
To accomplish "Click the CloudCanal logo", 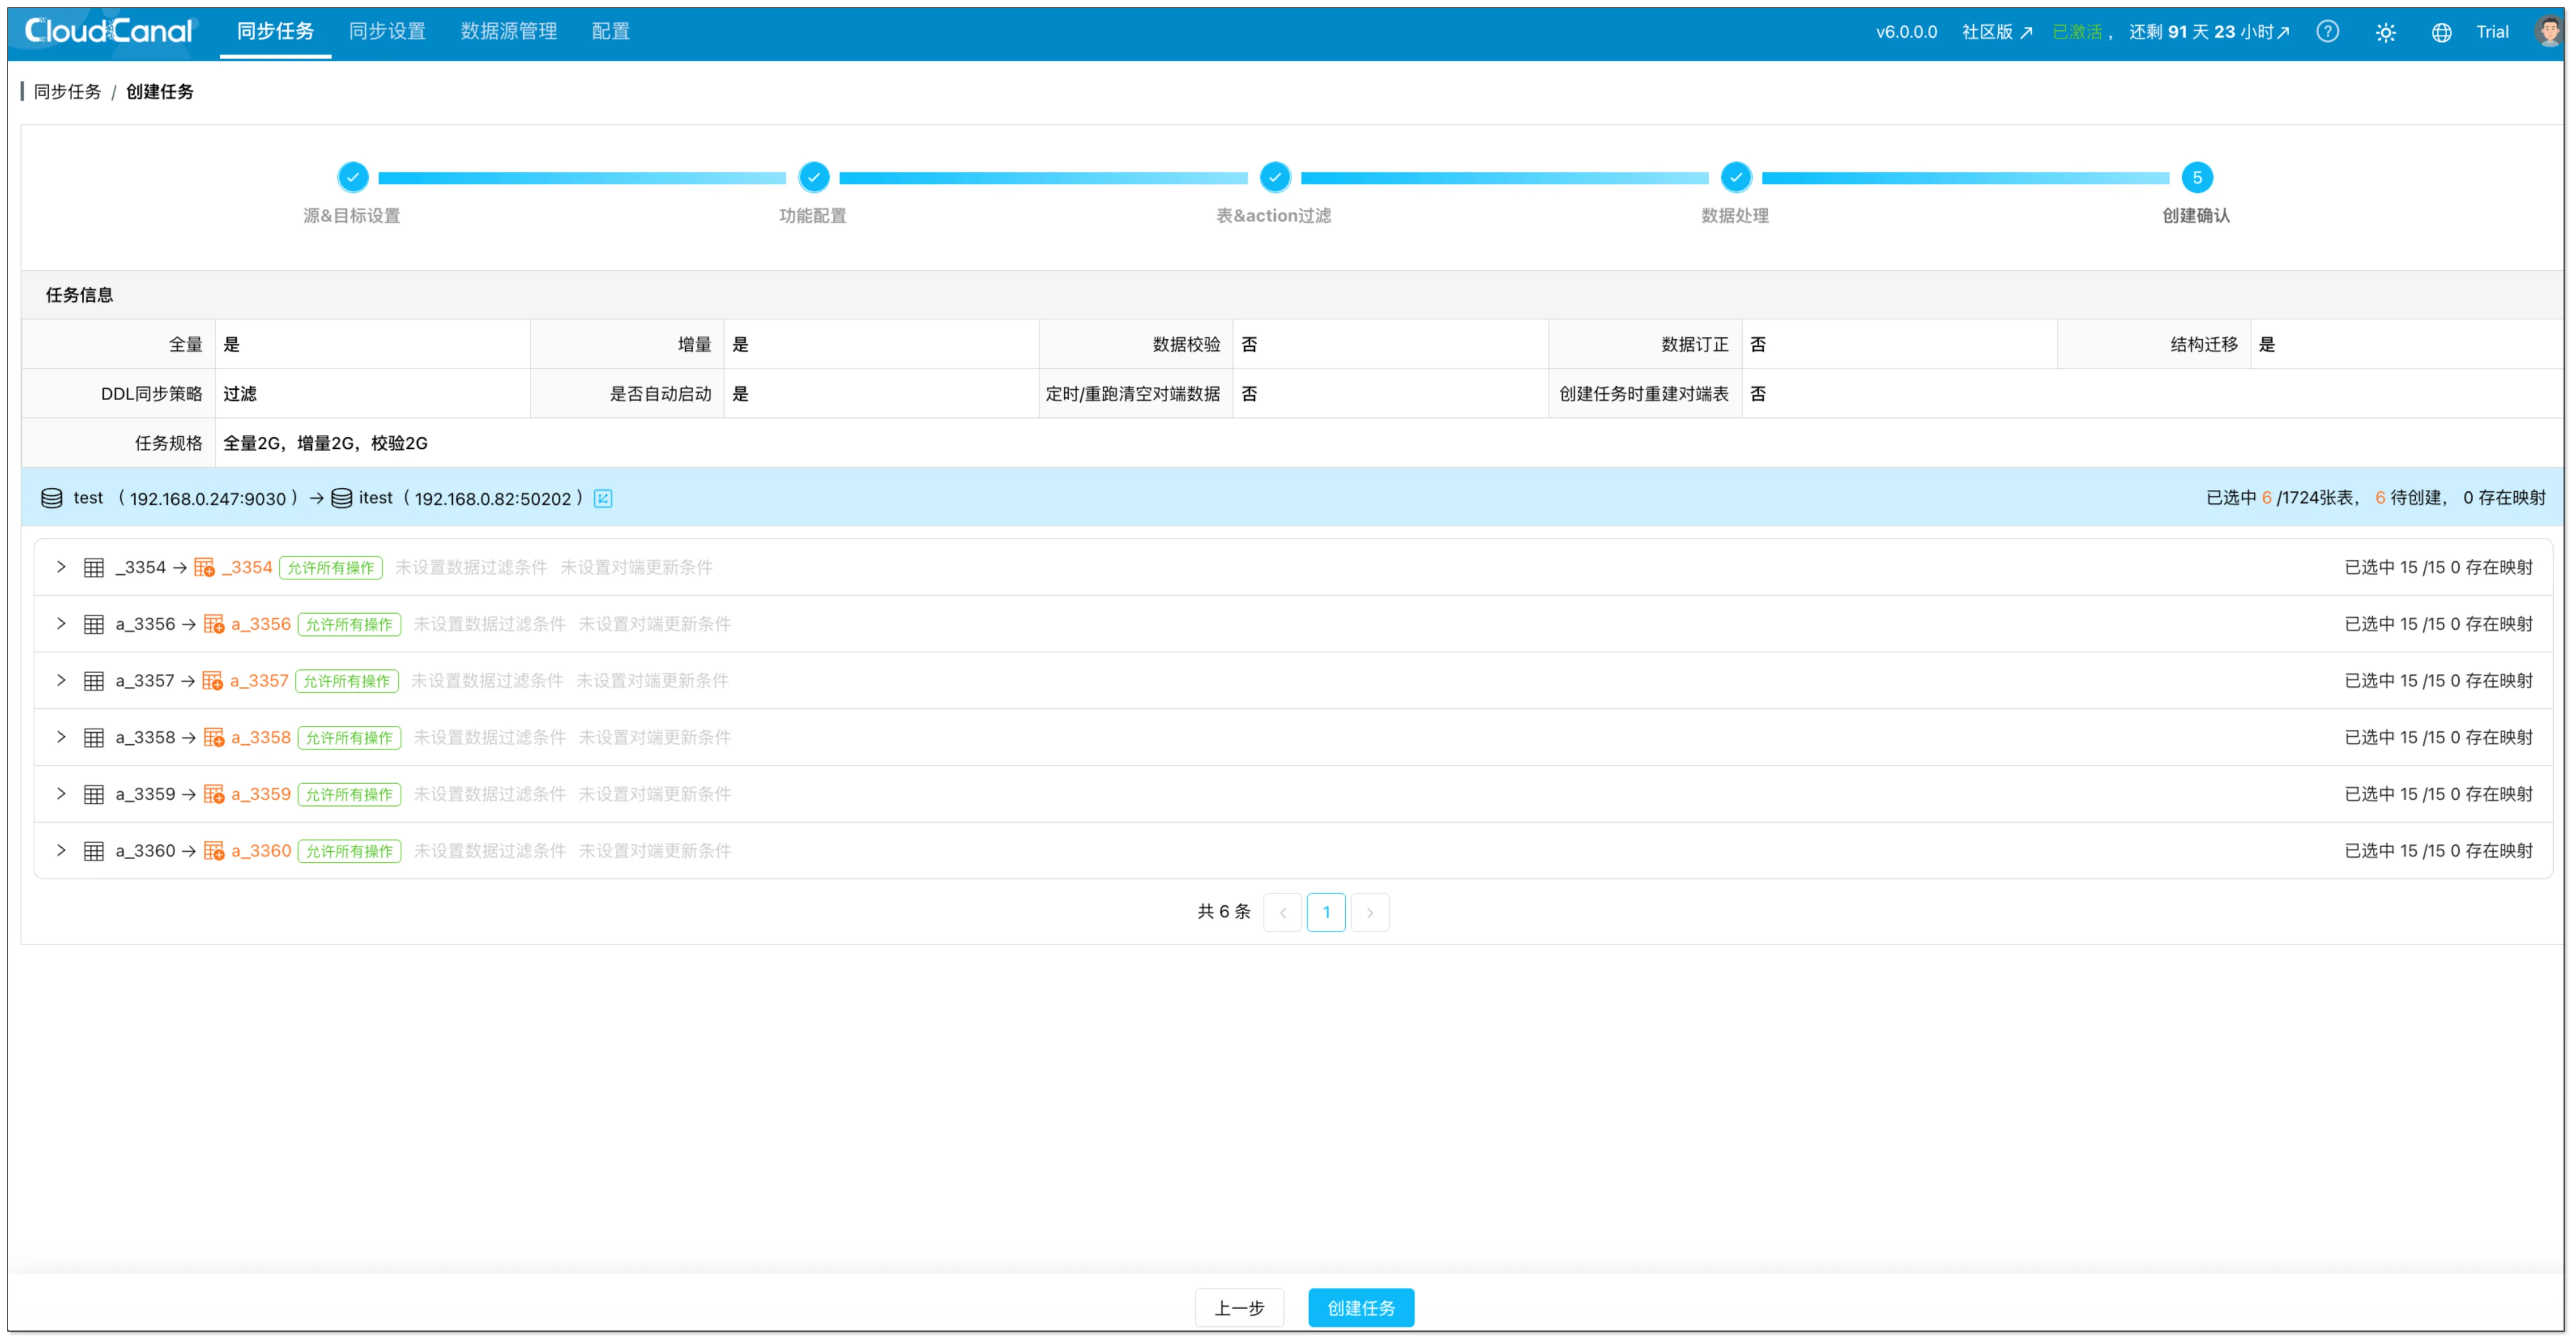I will tap(108, 31).
